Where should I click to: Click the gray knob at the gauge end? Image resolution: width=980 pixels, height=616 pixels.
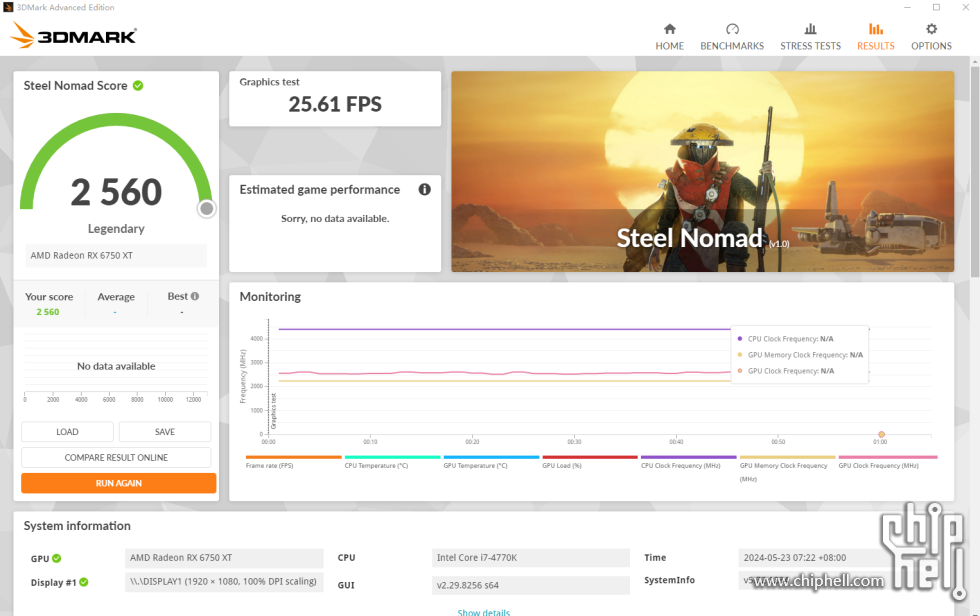coord(206,209)
